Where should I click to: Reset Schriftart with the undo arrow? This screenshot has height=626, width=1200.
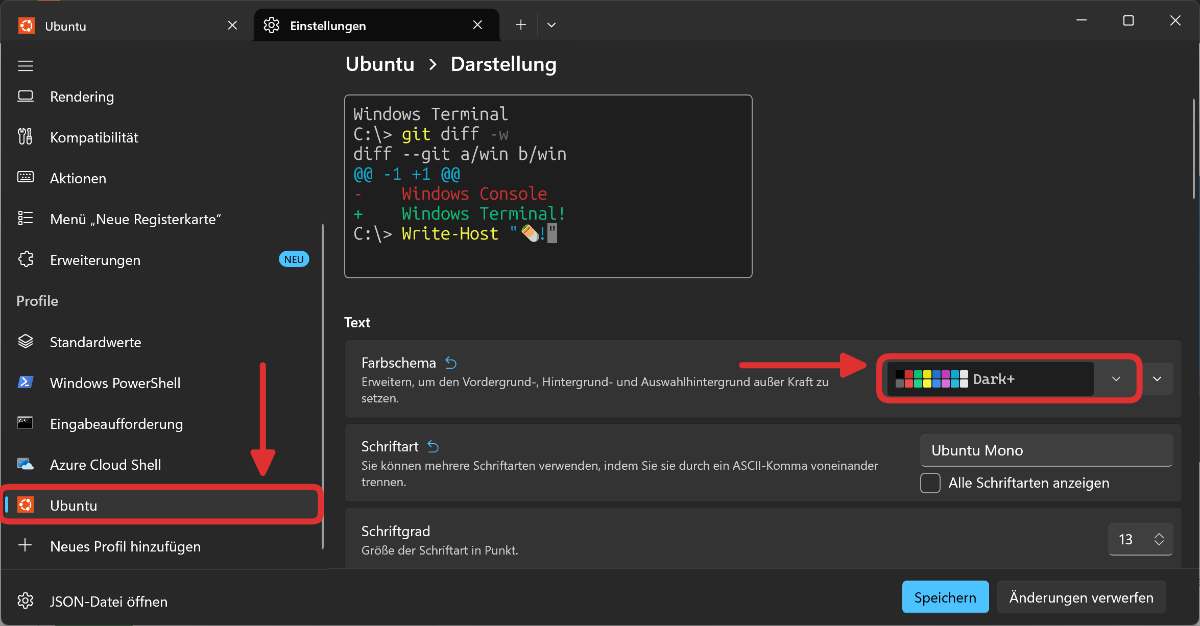433,446
